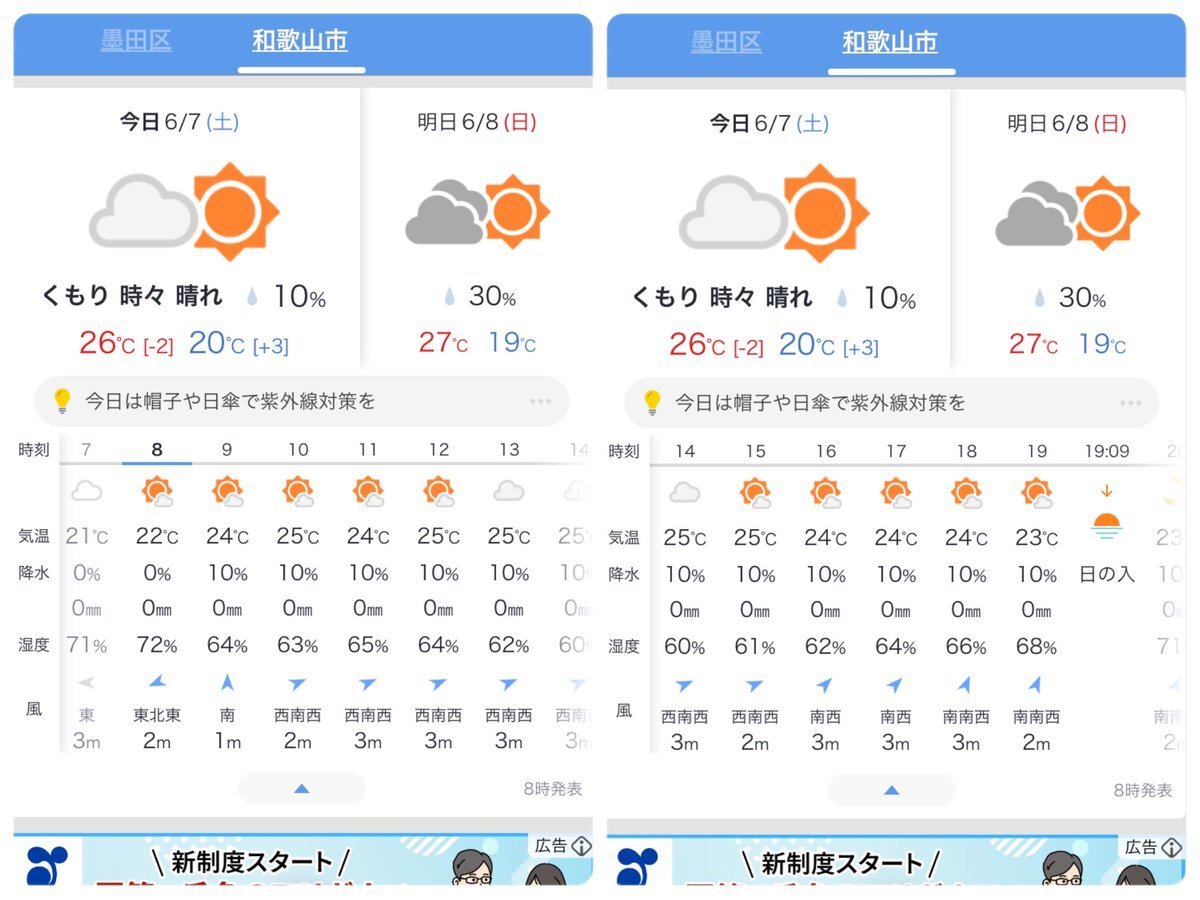Open the three-dots menu on right UV tip
This screenshot has height=900, width=1200.
[1131, 403]
